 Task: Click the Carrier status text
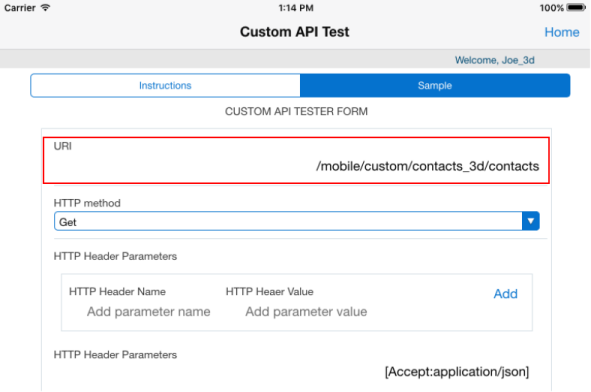[20, 8]
